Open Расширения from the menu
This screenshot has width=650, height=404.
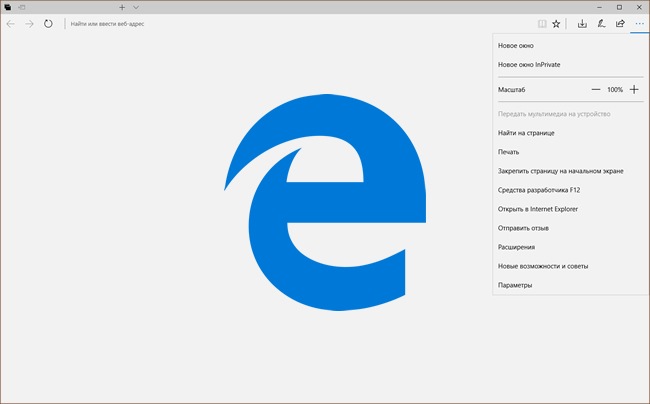(568, 247)
